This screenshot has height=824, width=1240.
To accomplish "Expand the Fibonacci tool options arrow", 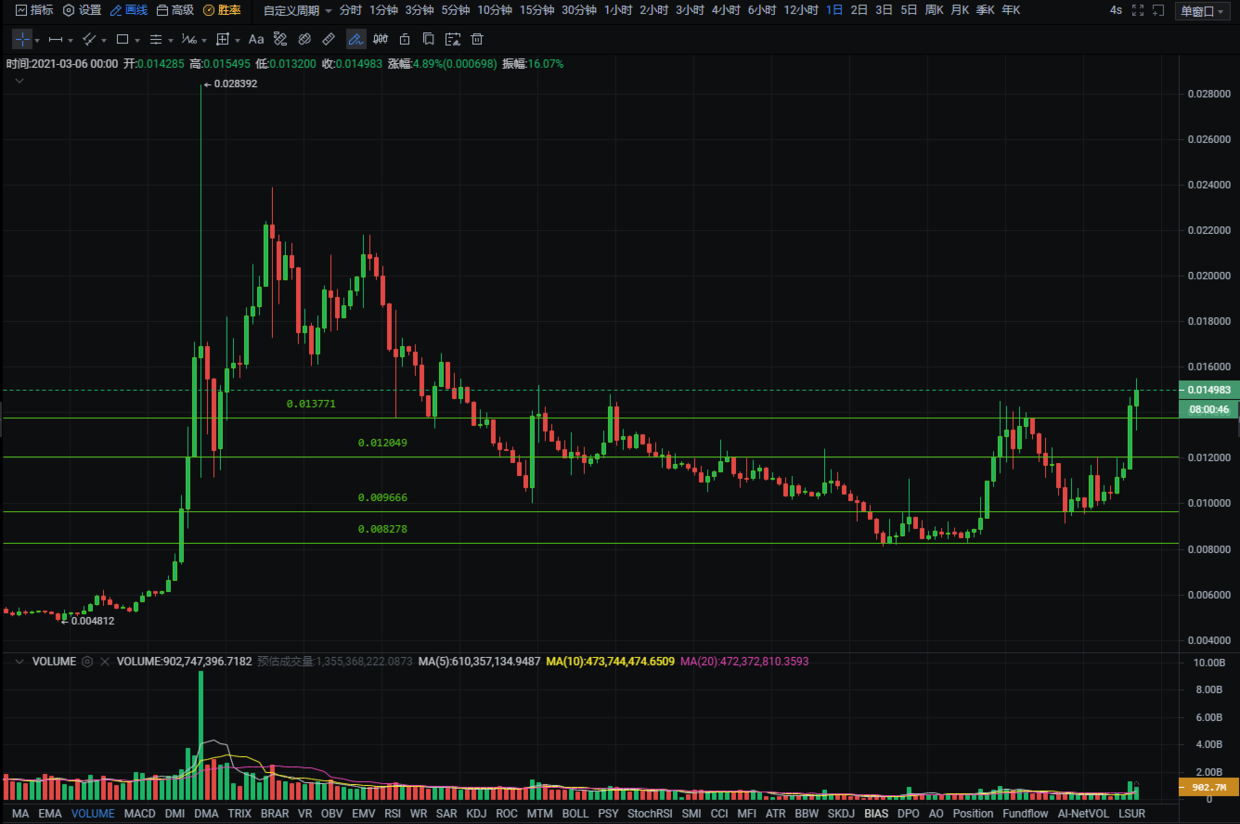I will click(169, 40).
